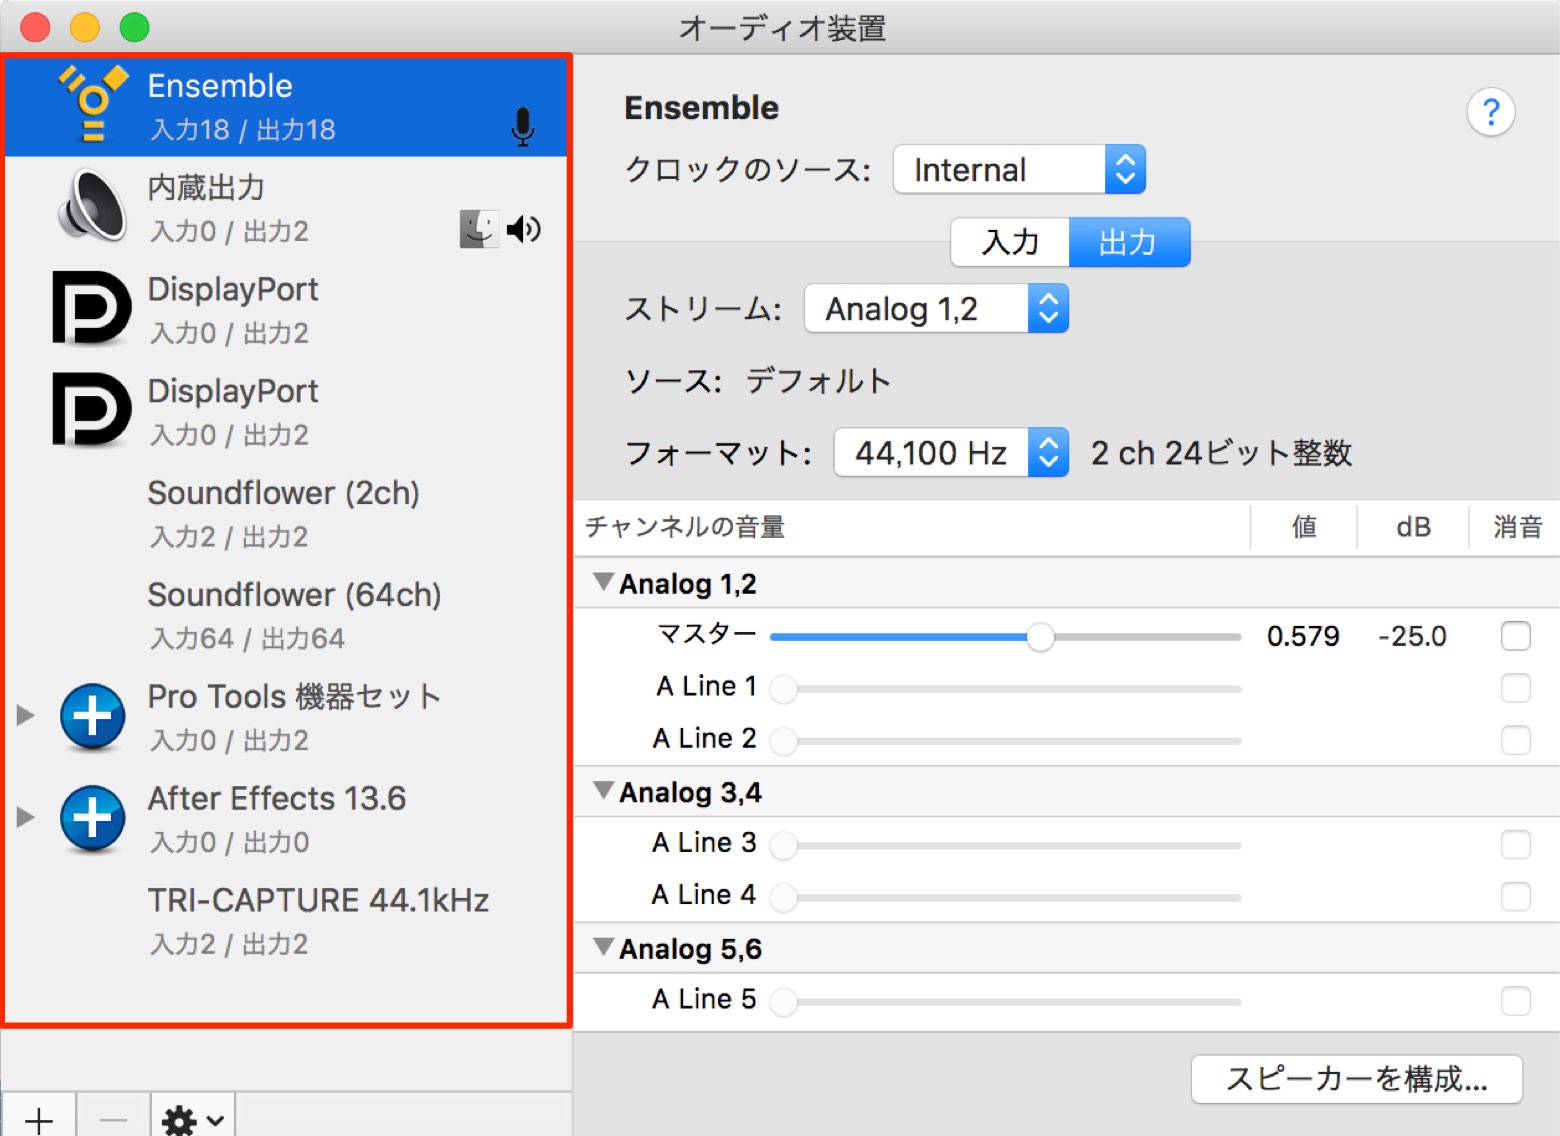Toggle mute checkbox for A Line 1
The image size is (1560, 1136).
(1516, 688)
